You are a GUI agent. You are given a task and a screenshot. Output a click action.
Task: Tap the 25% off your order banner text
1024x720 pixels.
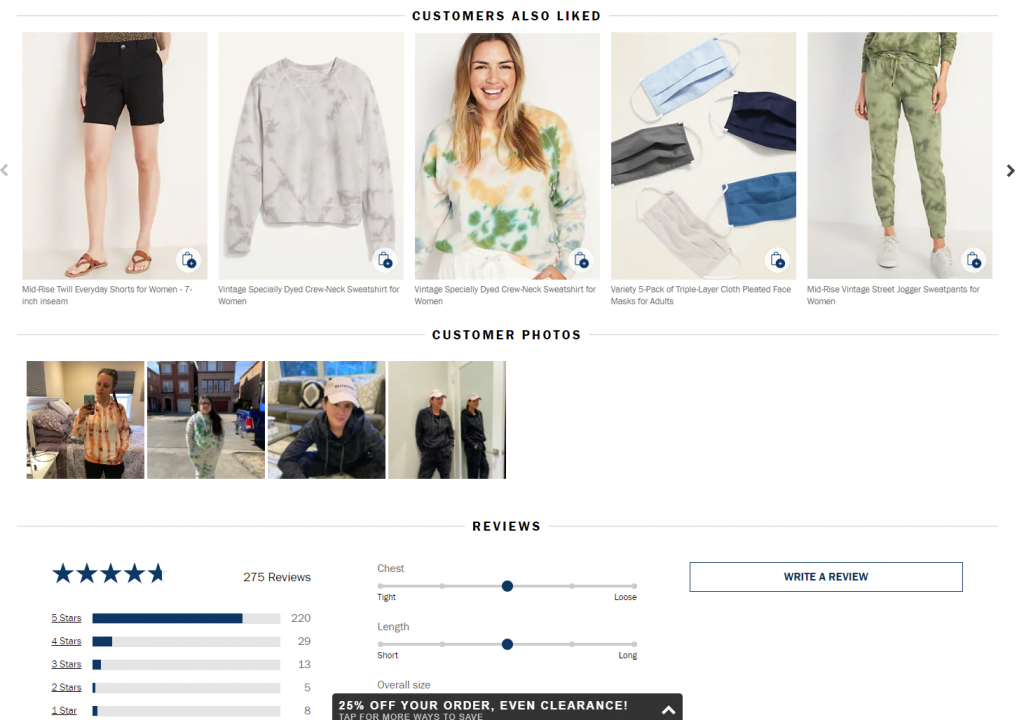pos(483,706)
